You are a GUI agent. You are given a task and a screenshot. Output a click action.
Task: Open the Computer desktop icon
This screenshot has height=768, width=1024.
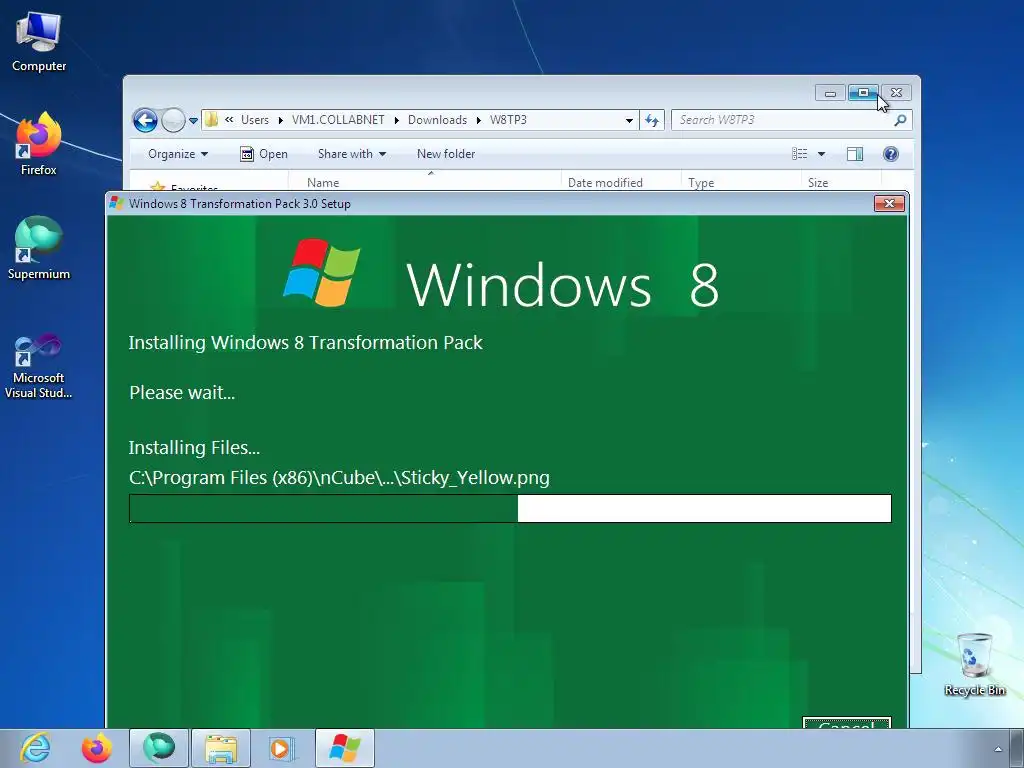point(39,42)
